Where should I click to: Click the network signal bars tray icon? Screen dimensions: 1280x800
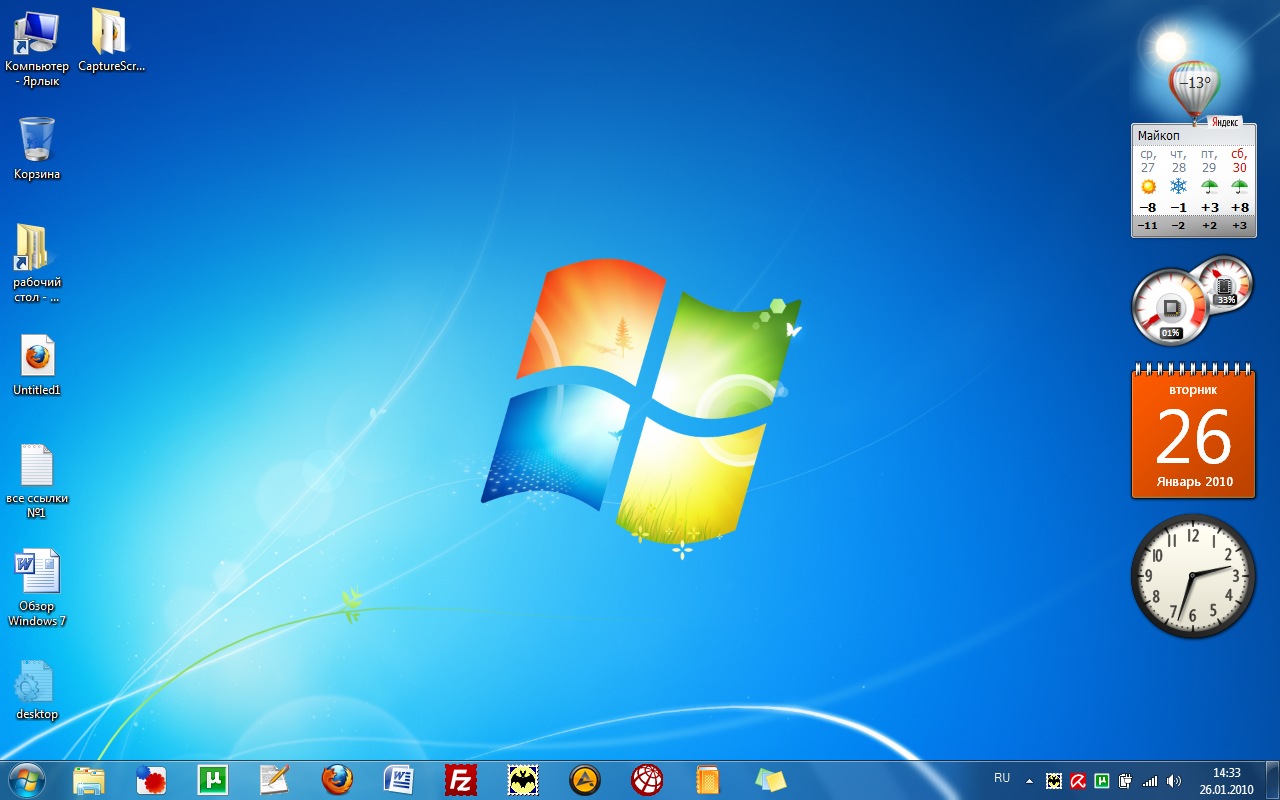(1150, 781)
